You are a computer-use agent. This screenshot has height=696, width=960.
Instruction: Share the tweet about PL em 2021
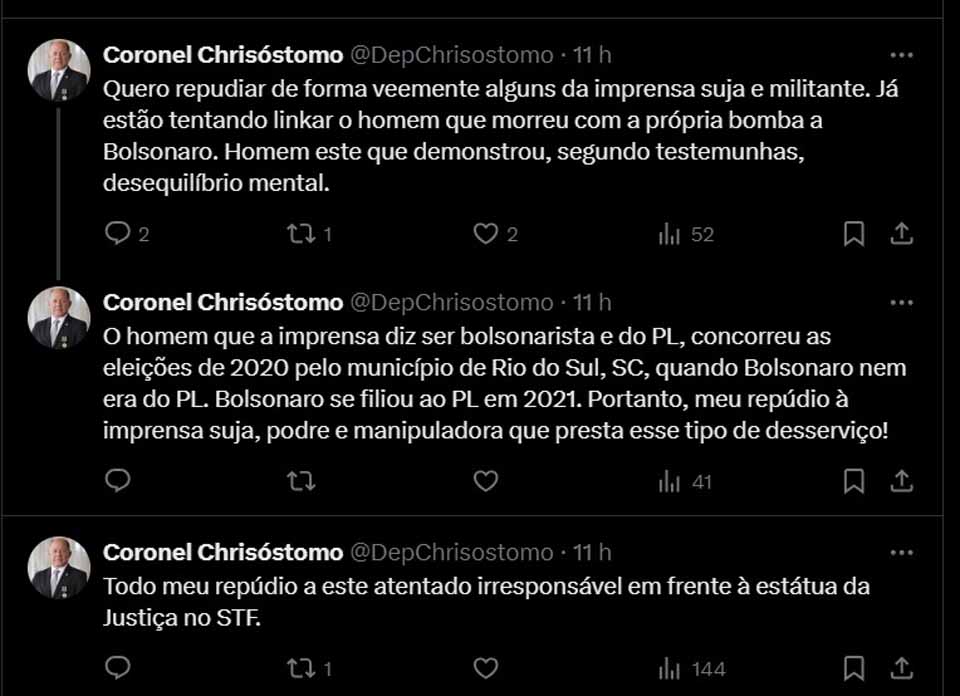pyautogui.click(x=901, y=481)
